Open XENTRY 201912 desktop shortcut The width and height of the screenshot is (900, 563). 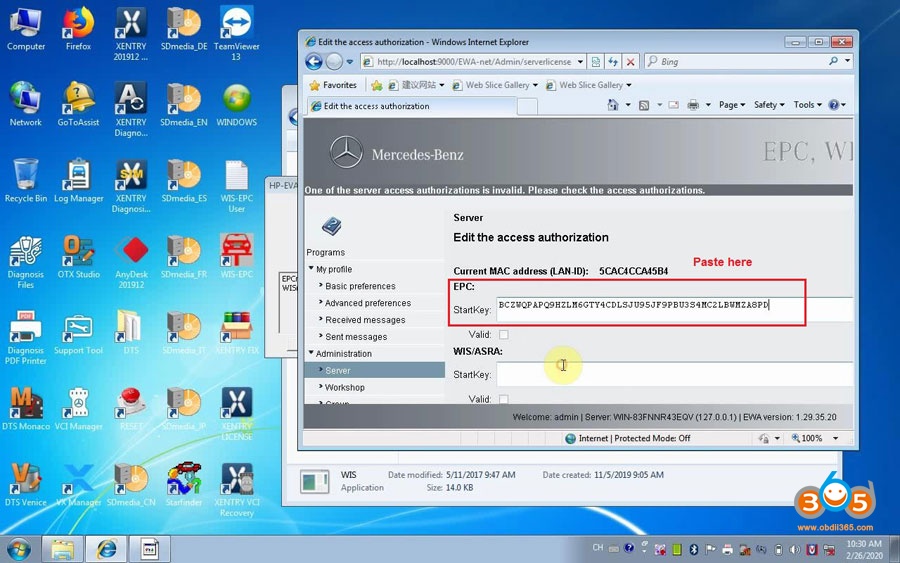(x=131, y=34)
